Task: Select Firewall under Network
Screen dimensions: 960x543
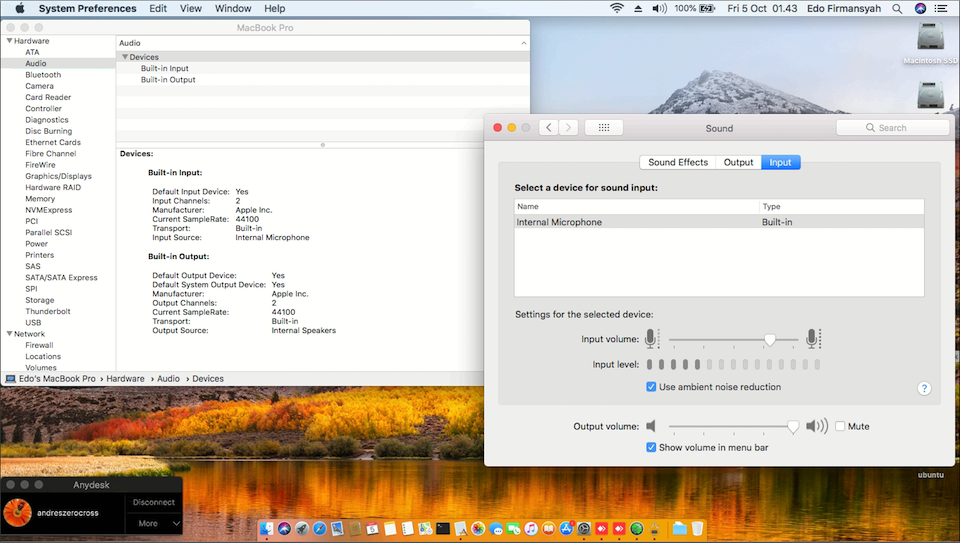Action: (39, 345)
